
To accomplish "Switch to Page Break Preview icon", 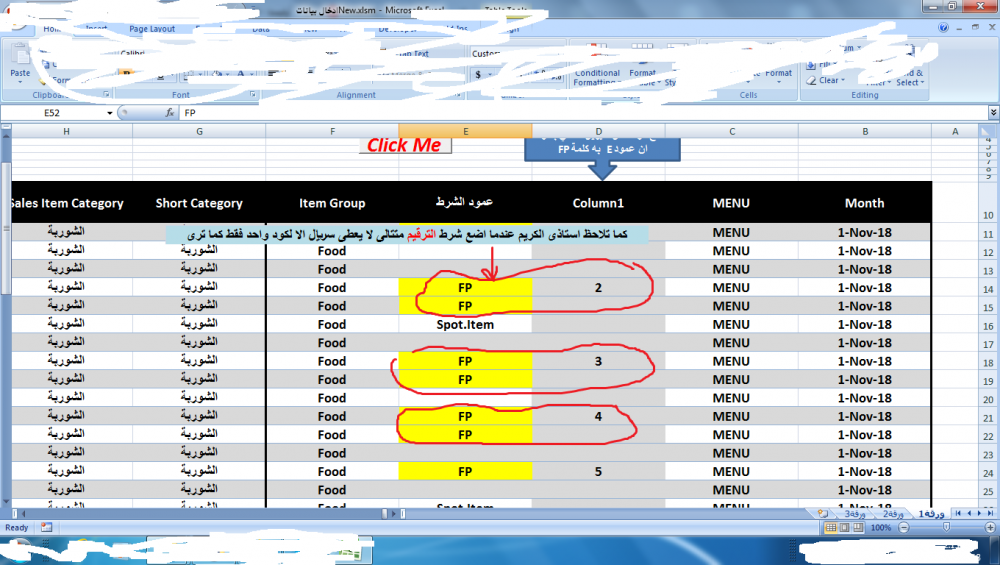I will (x=858, y=527).
